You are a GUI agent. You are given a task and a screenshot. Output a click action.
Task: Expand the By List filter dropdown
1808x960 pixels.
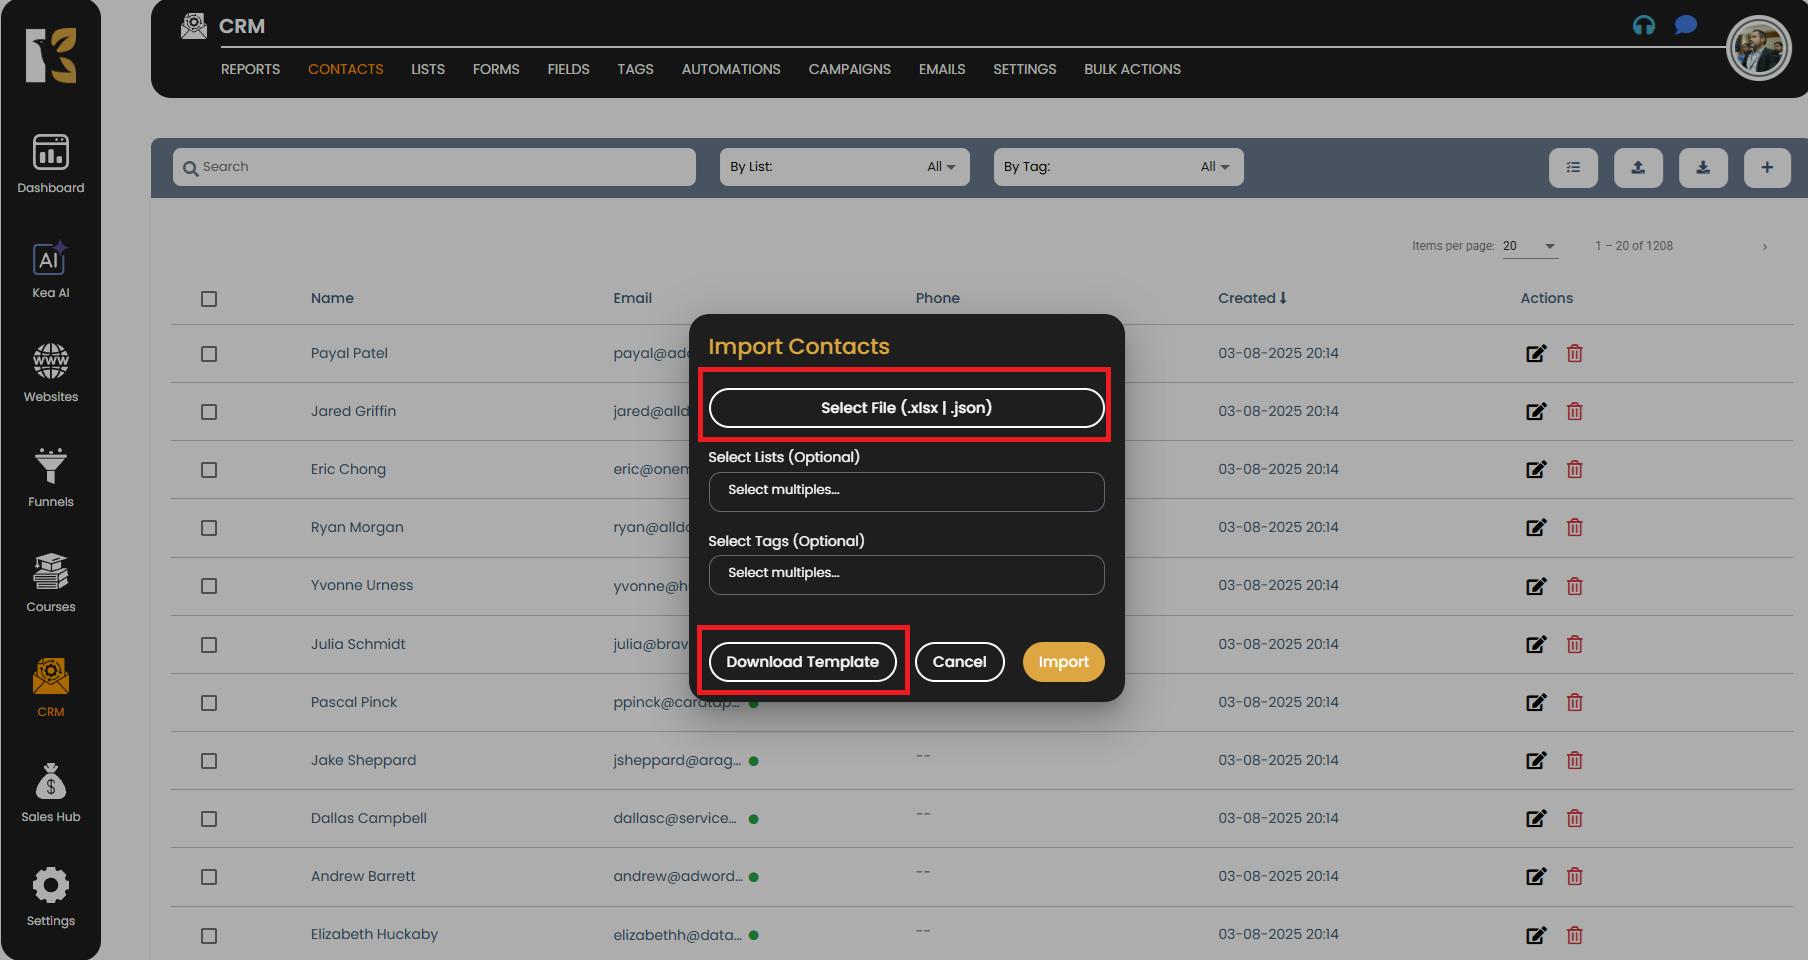coord(844,167)
